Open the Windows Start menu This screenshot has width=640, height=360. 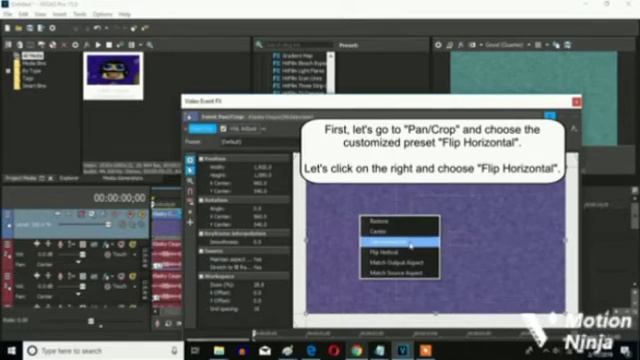(x=11, y=351)
